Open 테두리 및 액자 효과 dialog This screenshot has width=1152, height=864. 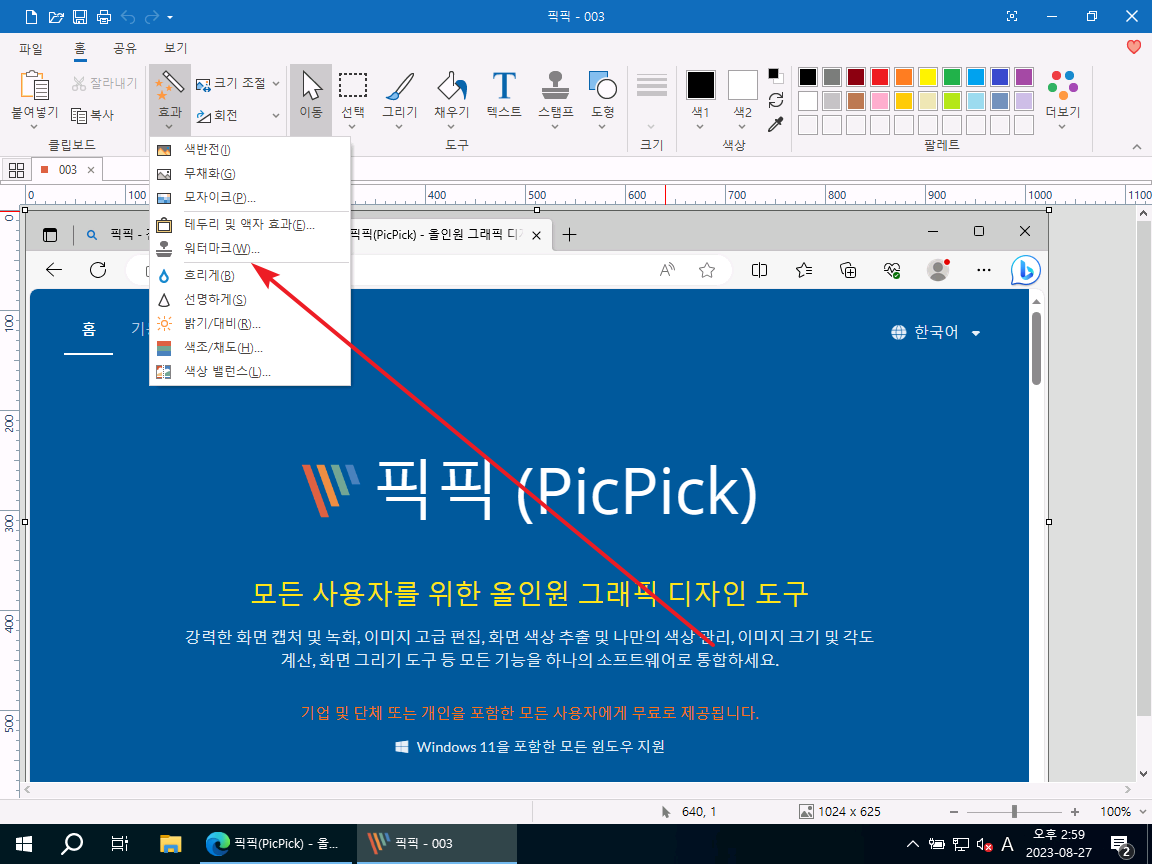tap(250, 224)
